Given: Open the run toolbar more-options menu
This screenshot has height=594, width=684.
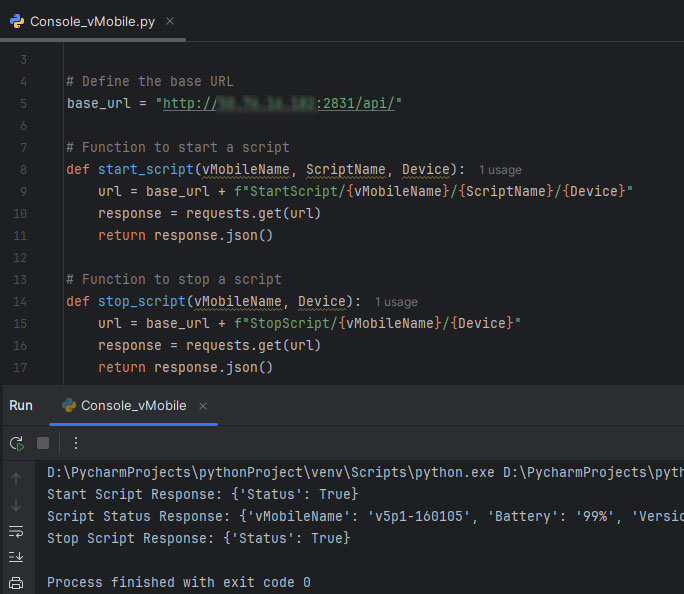Looking at the screenshot, I should [x=76, y=443].
